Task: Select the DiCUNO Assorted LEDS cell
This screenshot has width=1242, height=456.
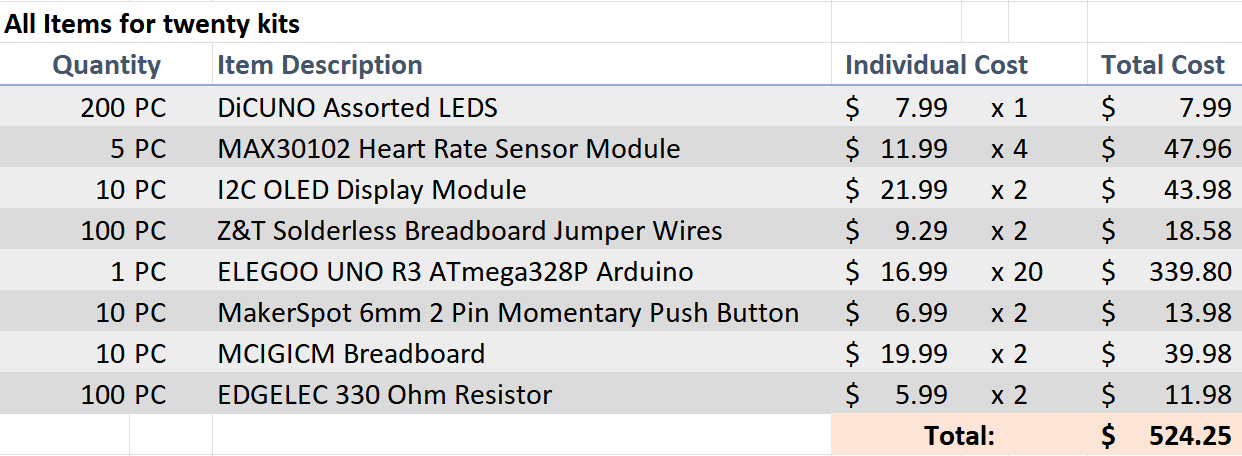Action: [358, 107]
